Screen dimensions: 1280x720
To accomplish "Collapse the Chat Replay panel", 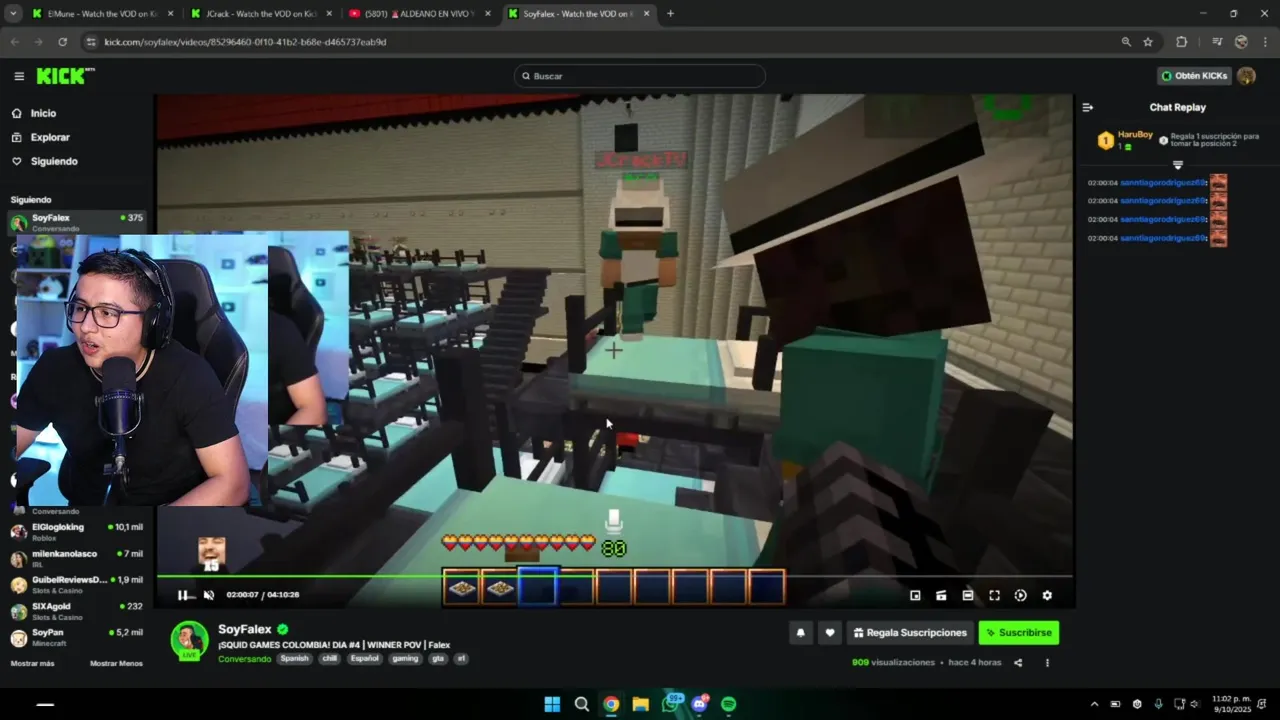I will (x=1088, y=107).
